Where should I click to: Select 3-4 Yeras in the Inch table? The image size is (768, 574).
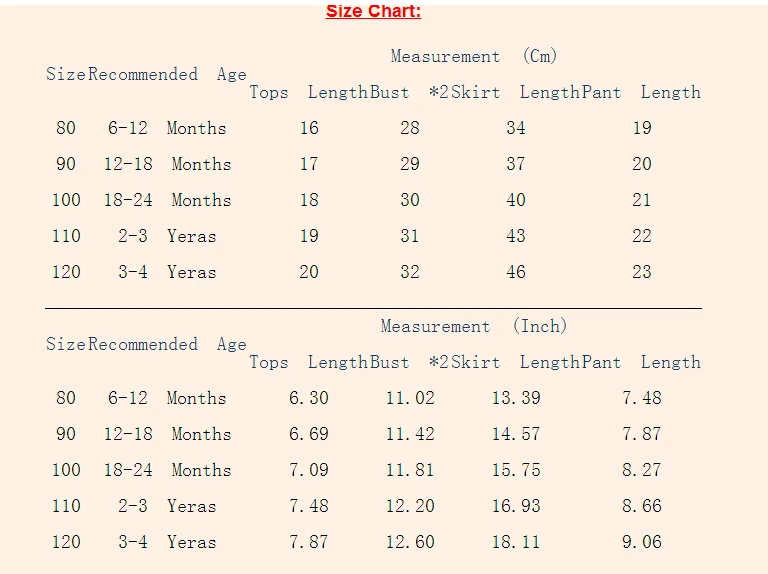(x=167, y=542)
